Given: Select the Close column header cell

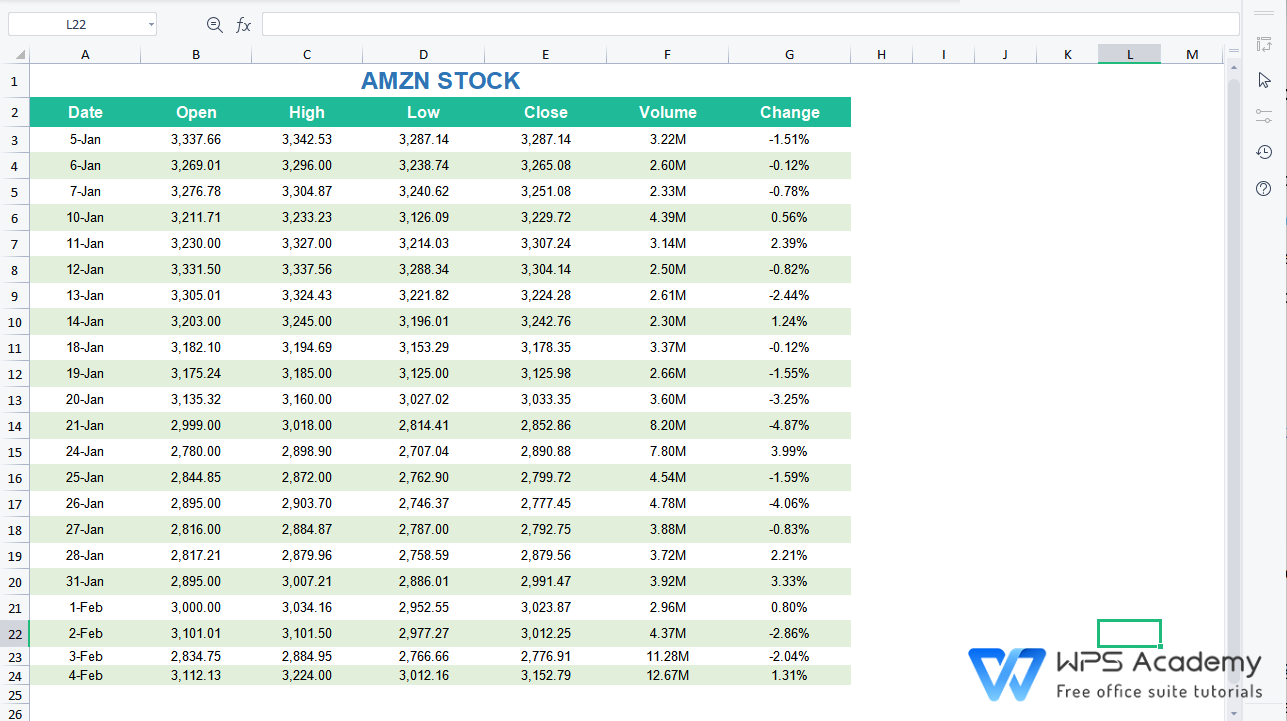Looking at the screenshot, I should (x=545, y=112).
